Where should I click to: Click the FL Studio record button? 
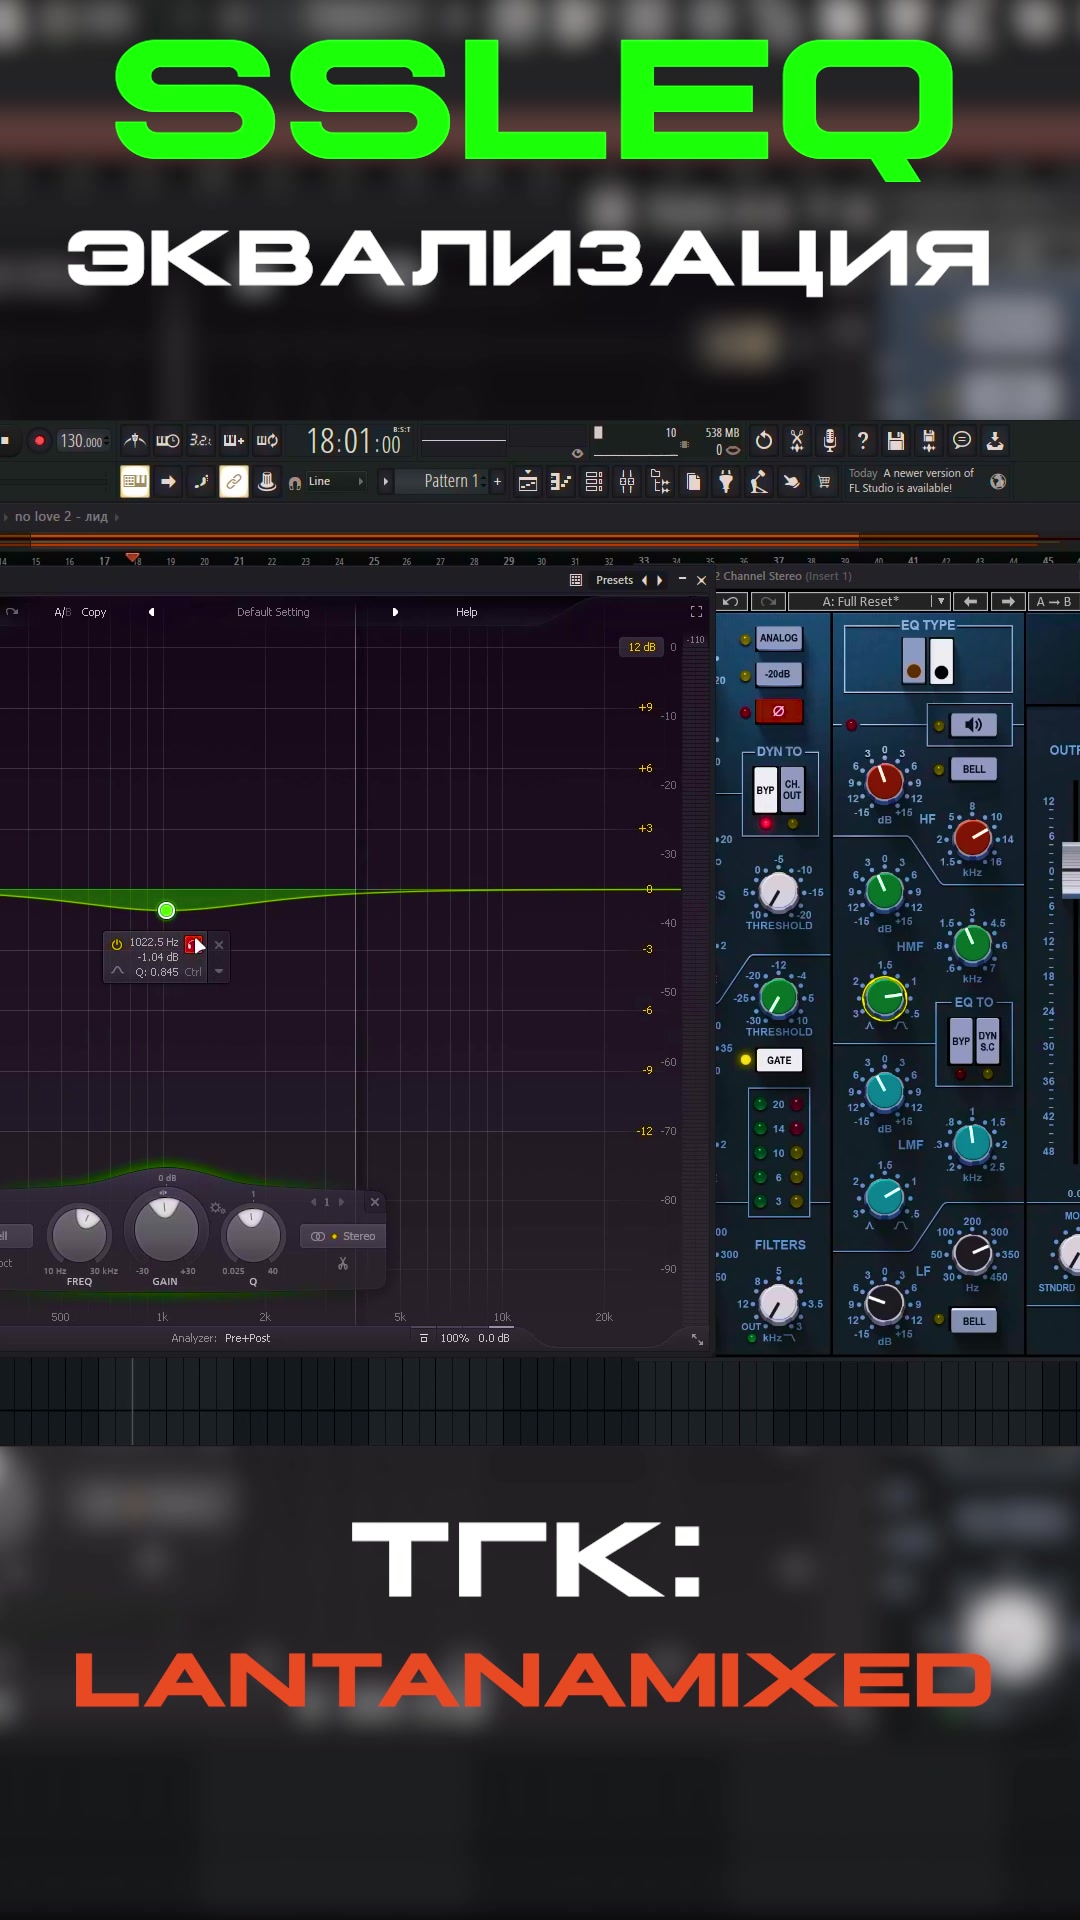click(x=39, y=440)
